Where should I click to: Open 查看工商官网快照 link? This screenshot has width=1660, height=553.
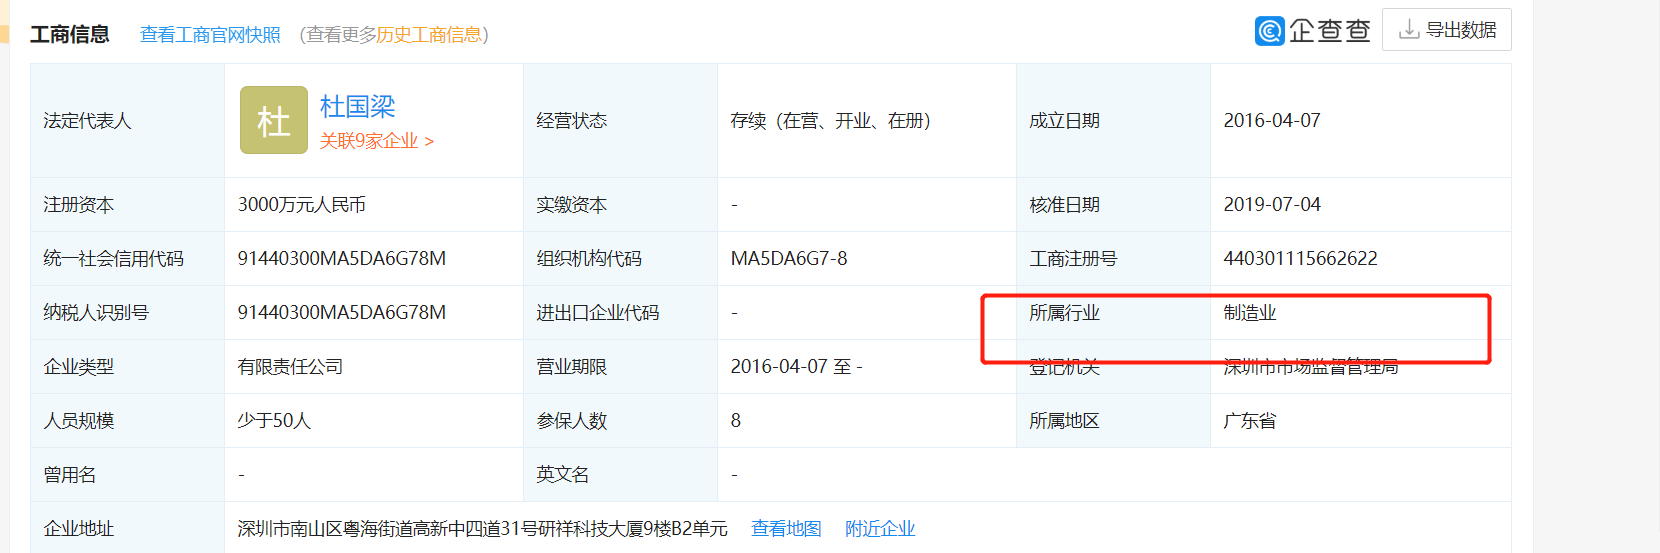click(210, 35)
